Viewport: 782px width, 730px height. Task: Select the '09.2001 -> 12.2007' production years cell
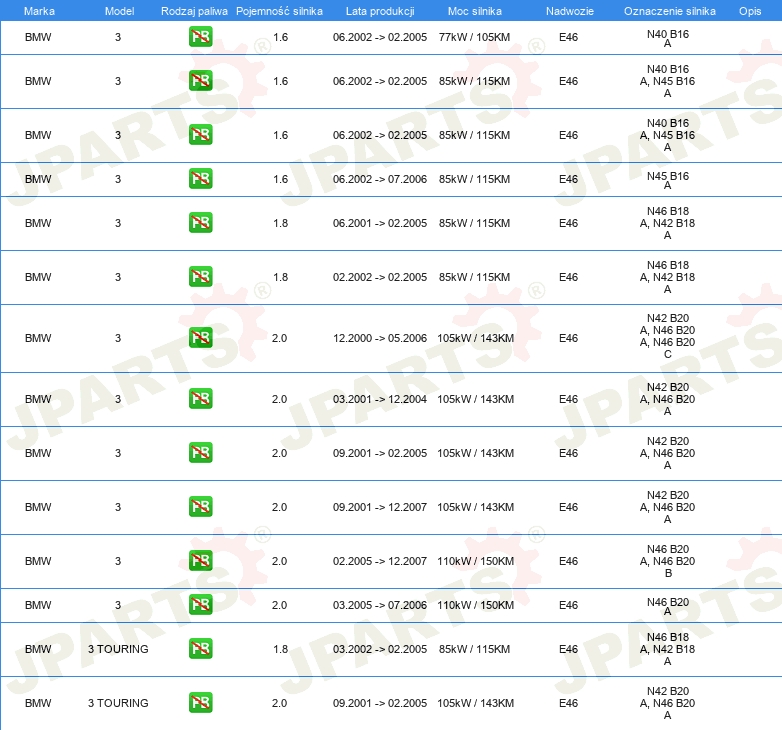point(380,507)
